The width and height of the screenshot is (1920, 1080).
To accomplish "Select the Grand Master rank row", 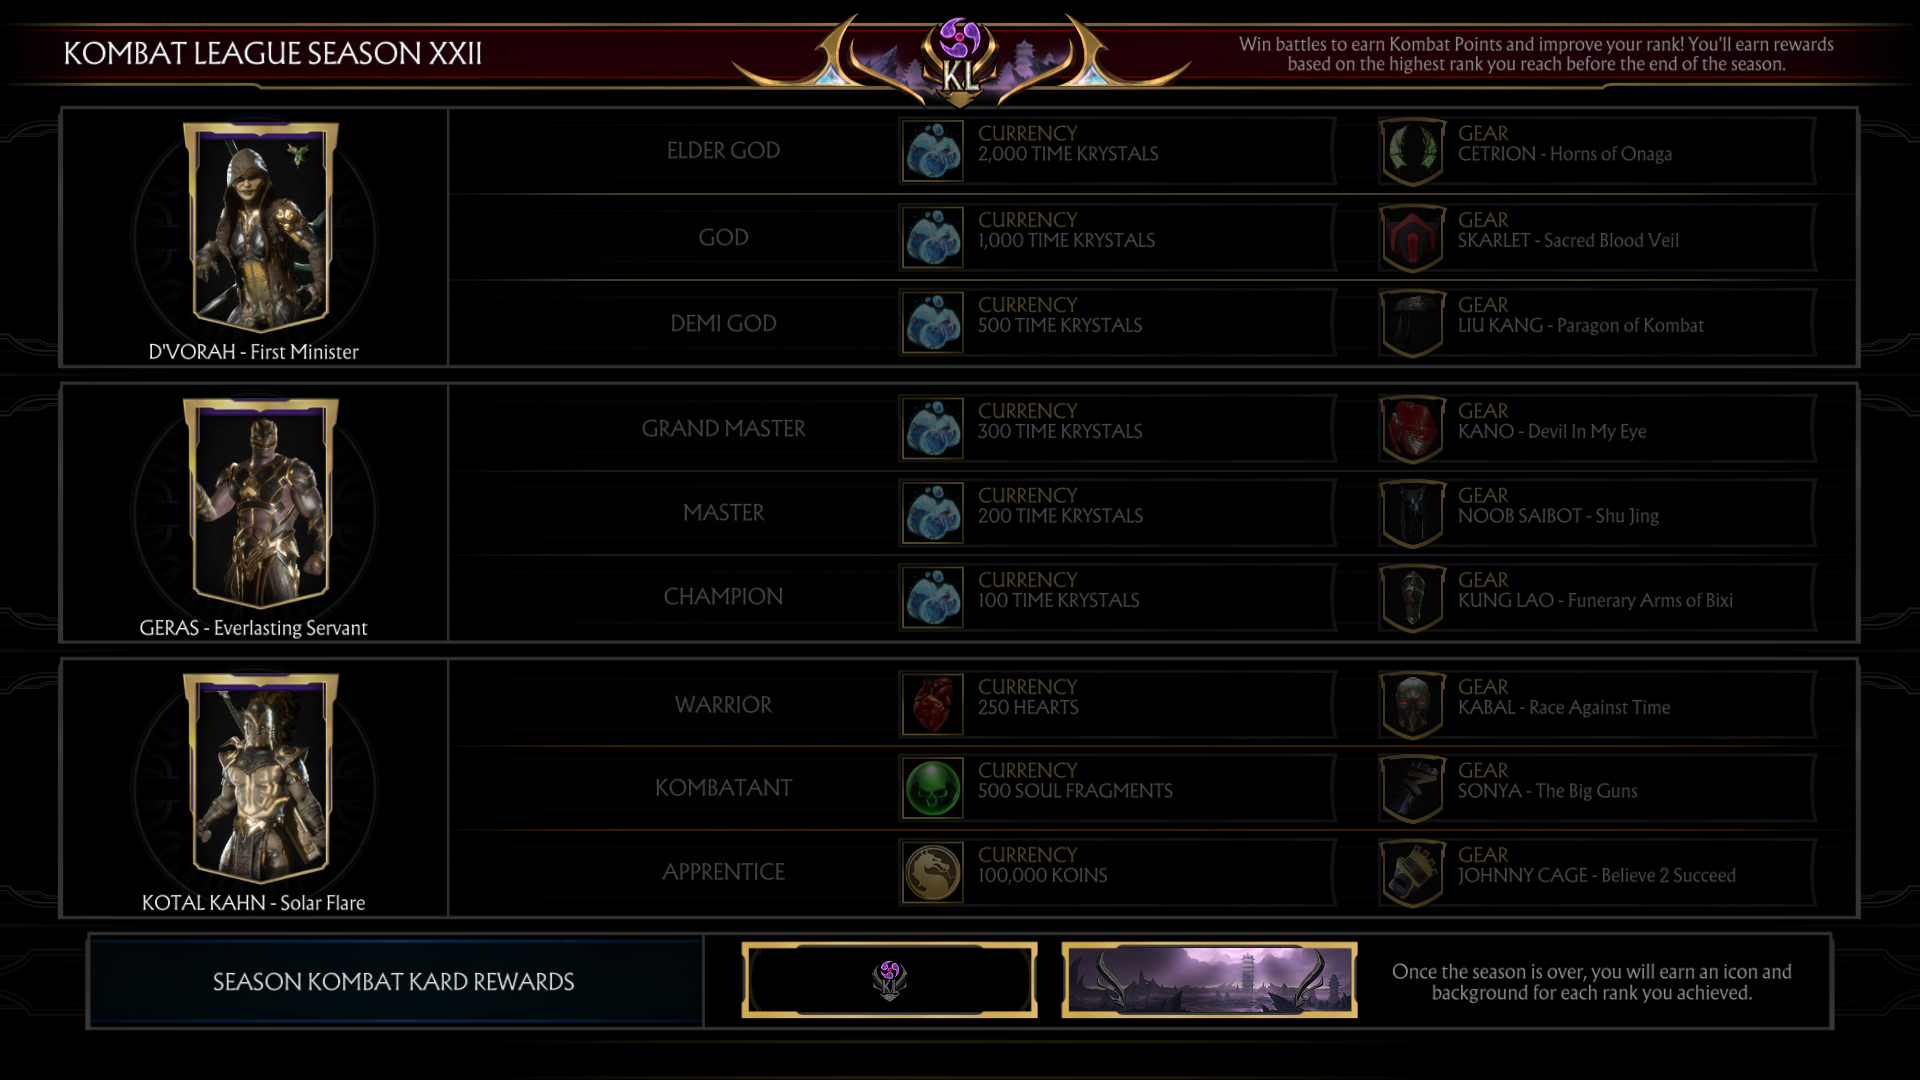I will click(1152, 429).
